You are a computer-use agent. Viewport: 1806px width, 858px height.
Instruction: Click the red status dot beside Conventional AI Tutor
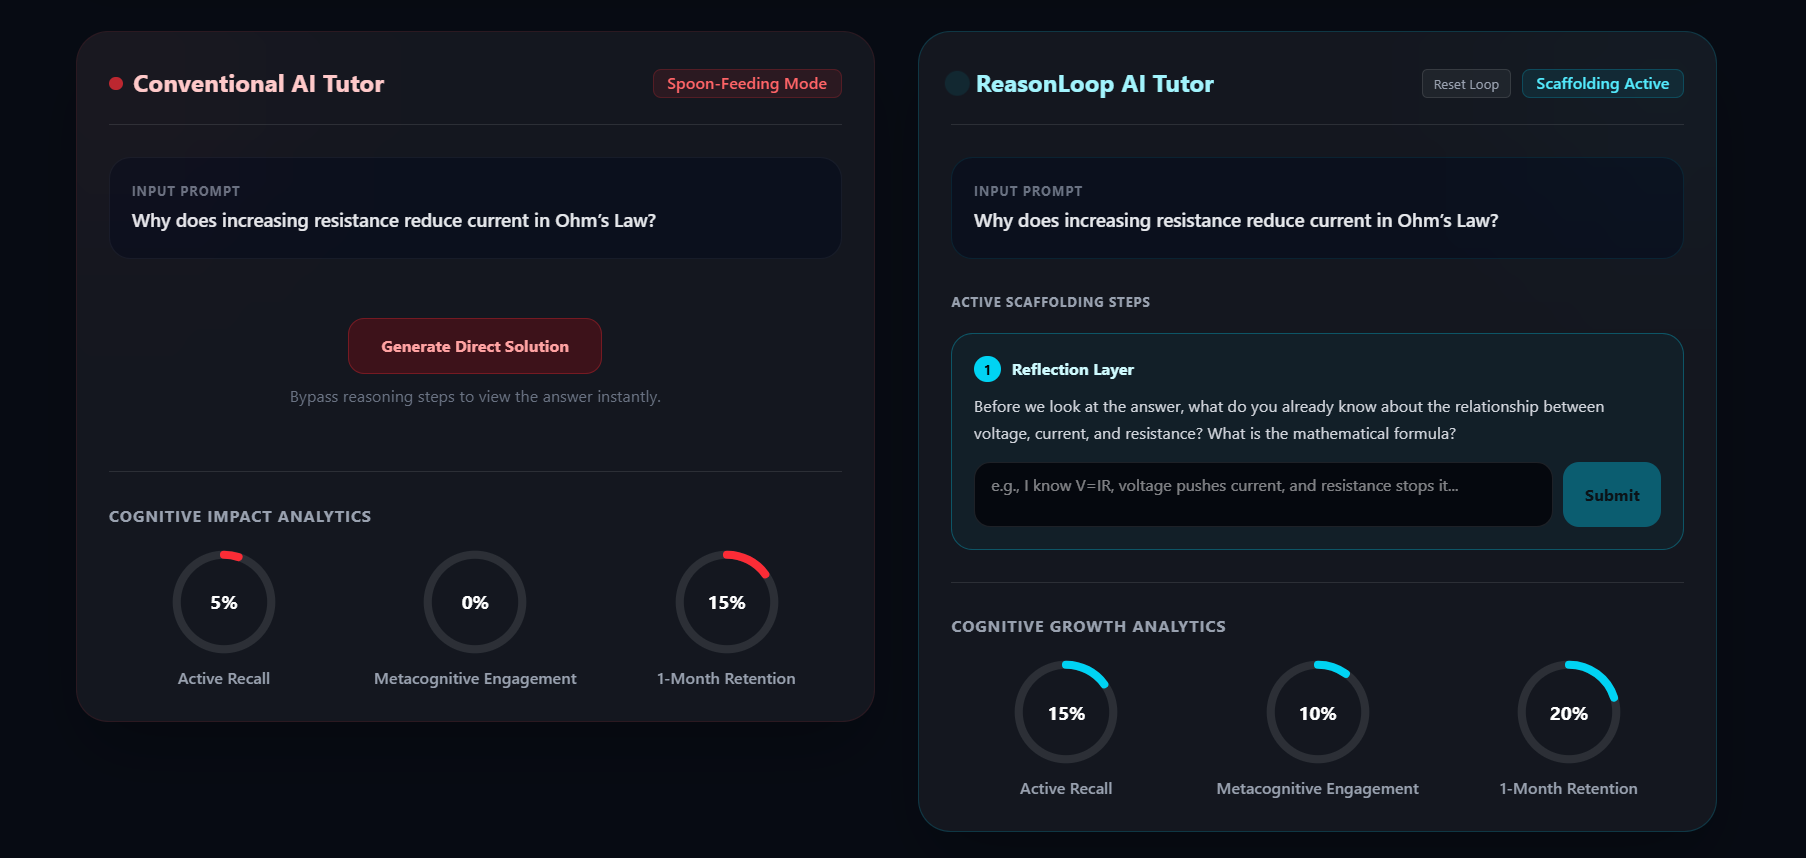pos(116,84)
